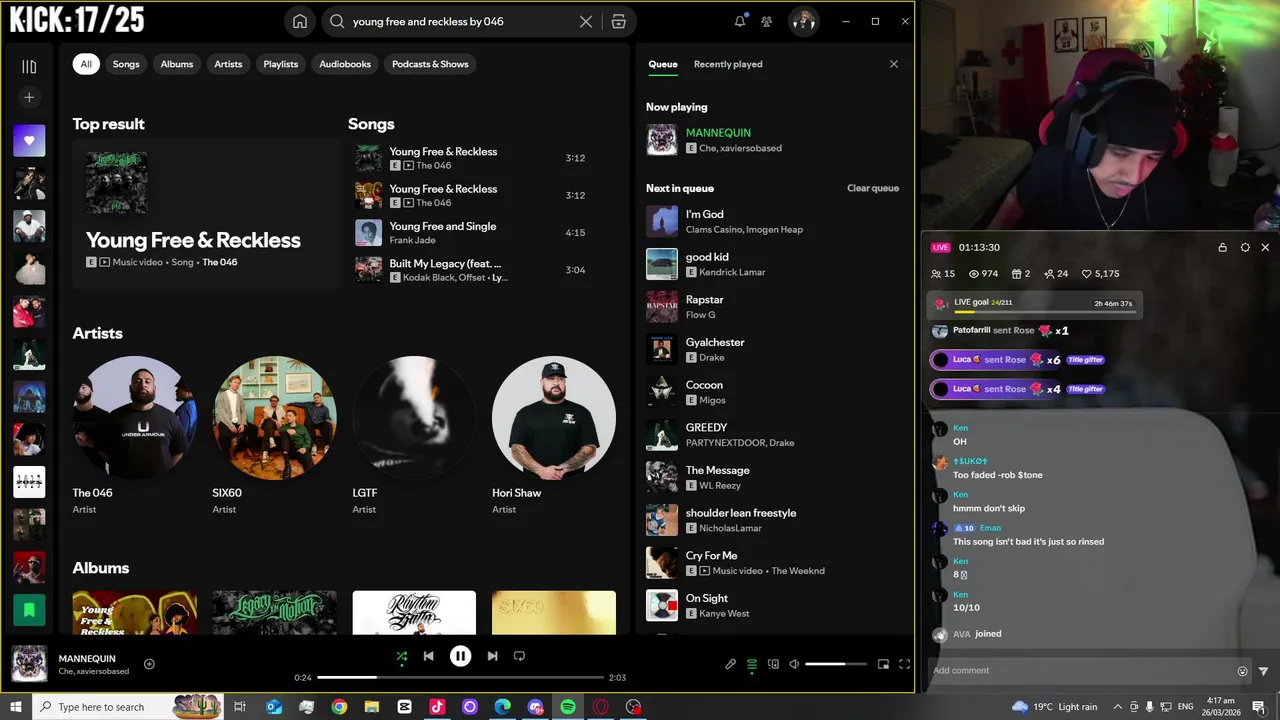1280x720 pixels.
Task: Toggle shuffle off
Action: point(401,656)
